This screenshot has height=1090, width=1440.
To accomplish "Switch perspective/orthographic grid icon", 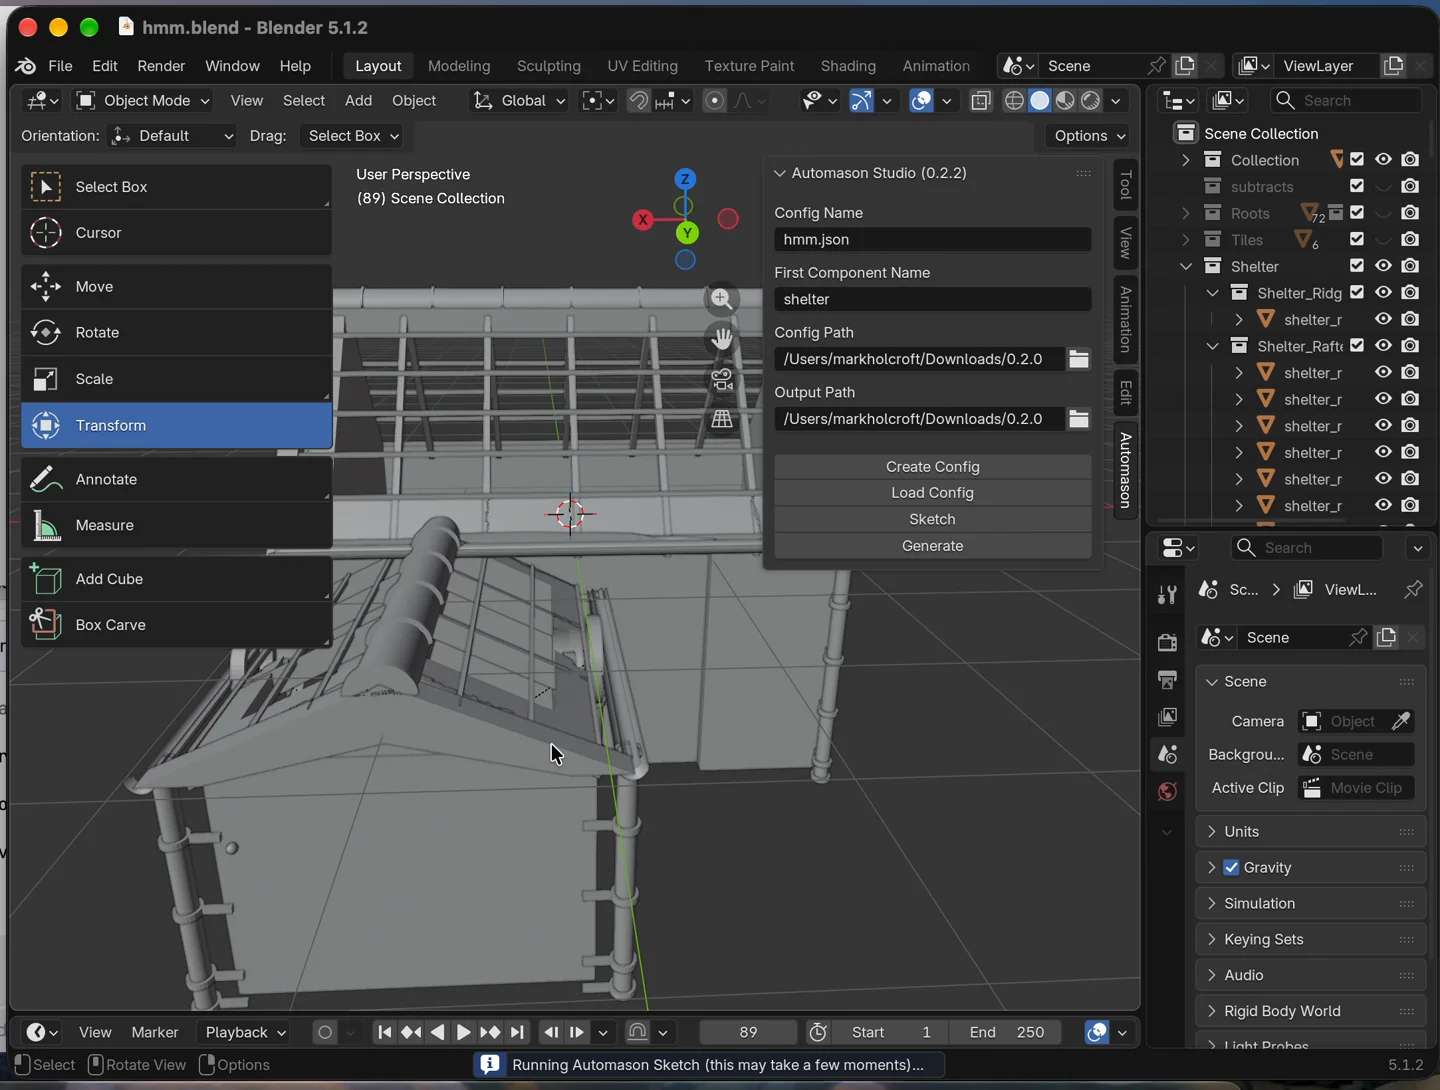I will [x=721, y=420].
